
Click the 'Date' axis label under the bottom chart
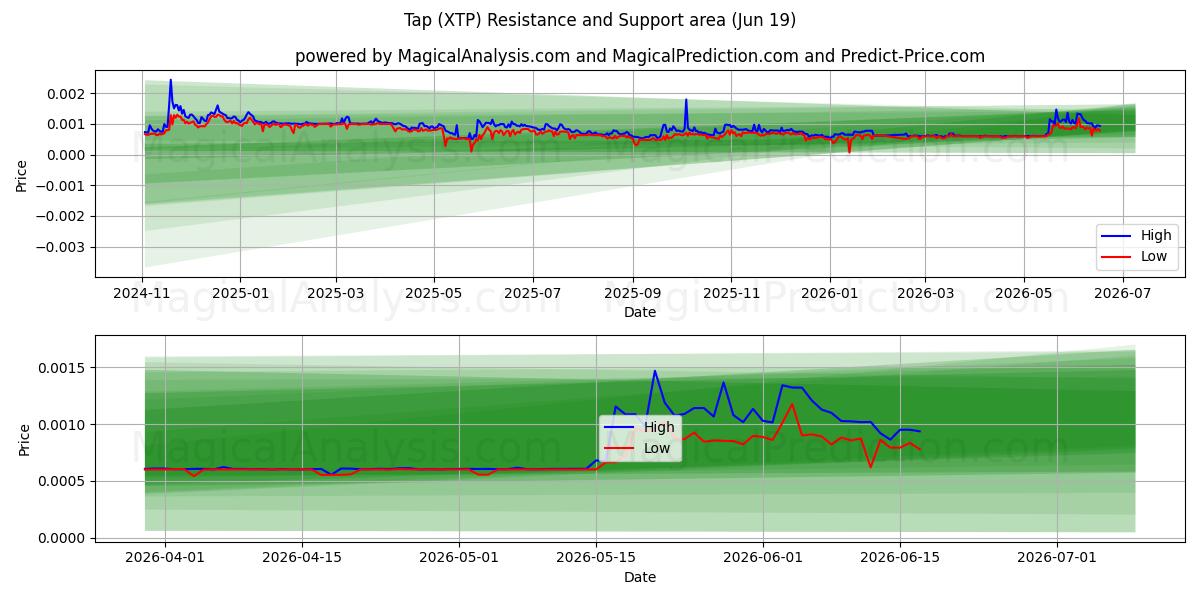[x=640, y=578]
